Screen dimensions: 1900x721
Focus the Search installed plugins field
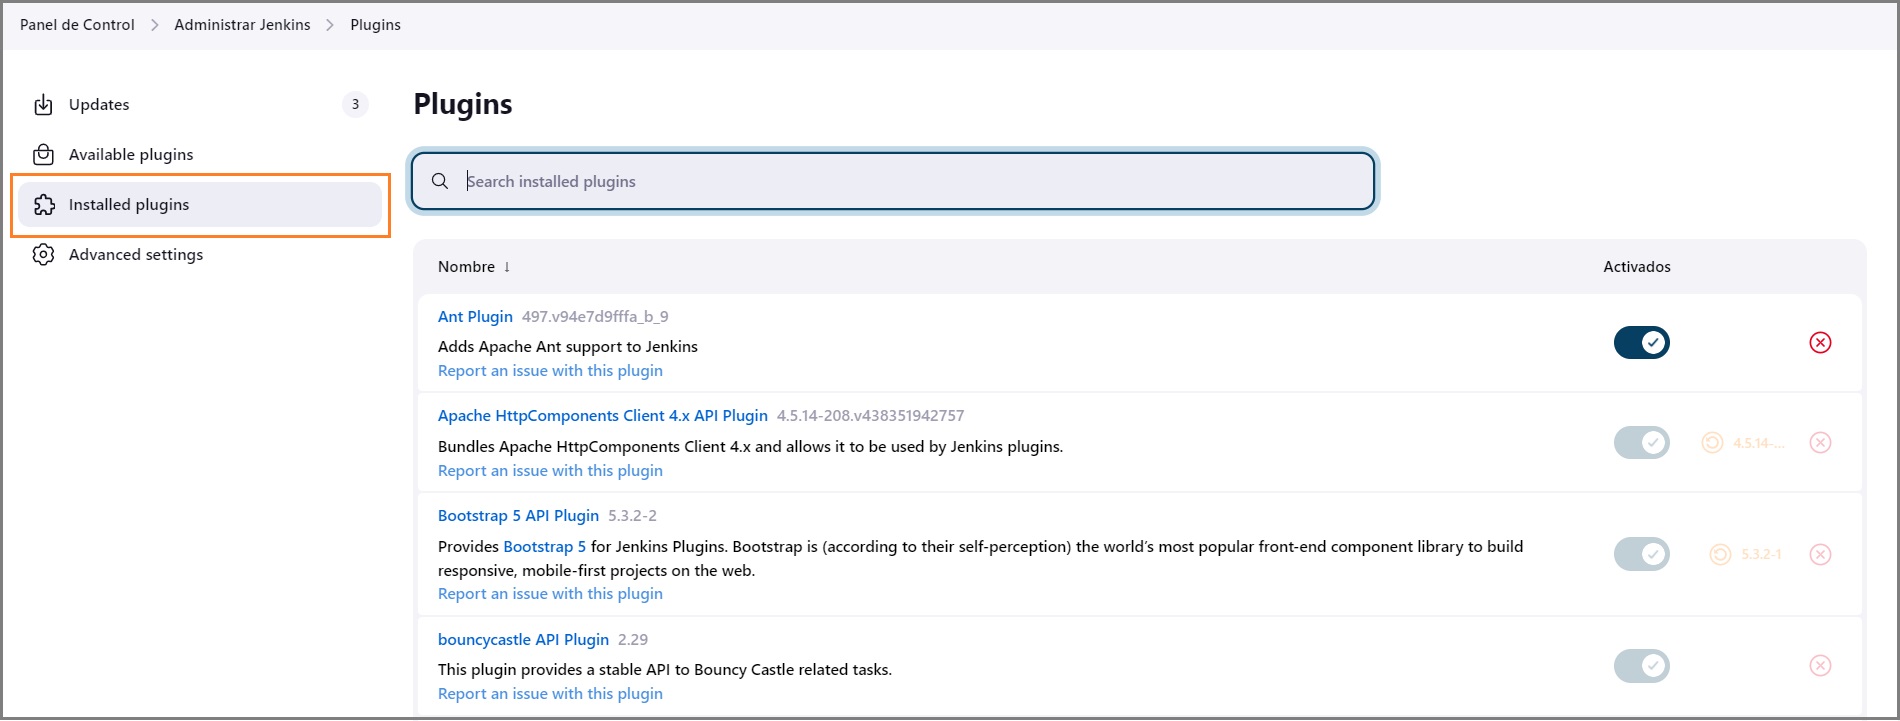tap(893, 181)
